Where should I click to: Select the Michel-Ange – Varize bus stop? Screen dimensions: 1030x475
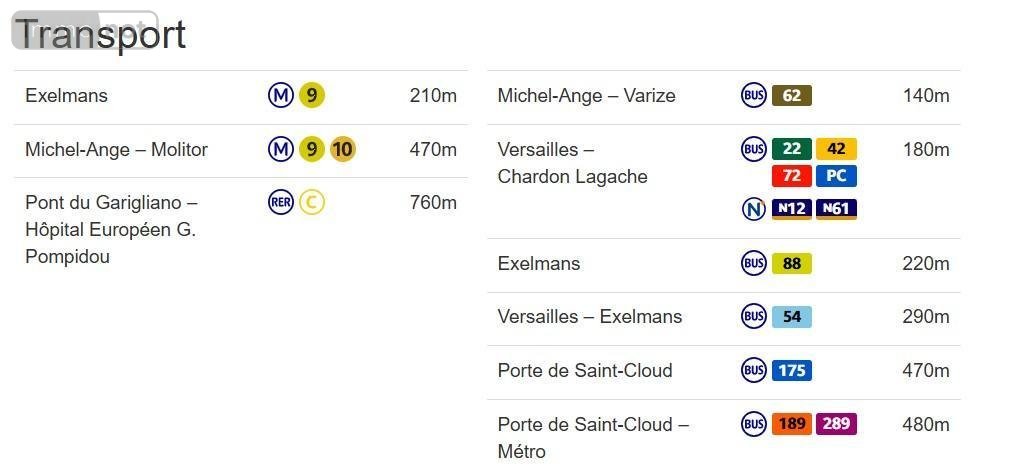[x=586, y=96]
